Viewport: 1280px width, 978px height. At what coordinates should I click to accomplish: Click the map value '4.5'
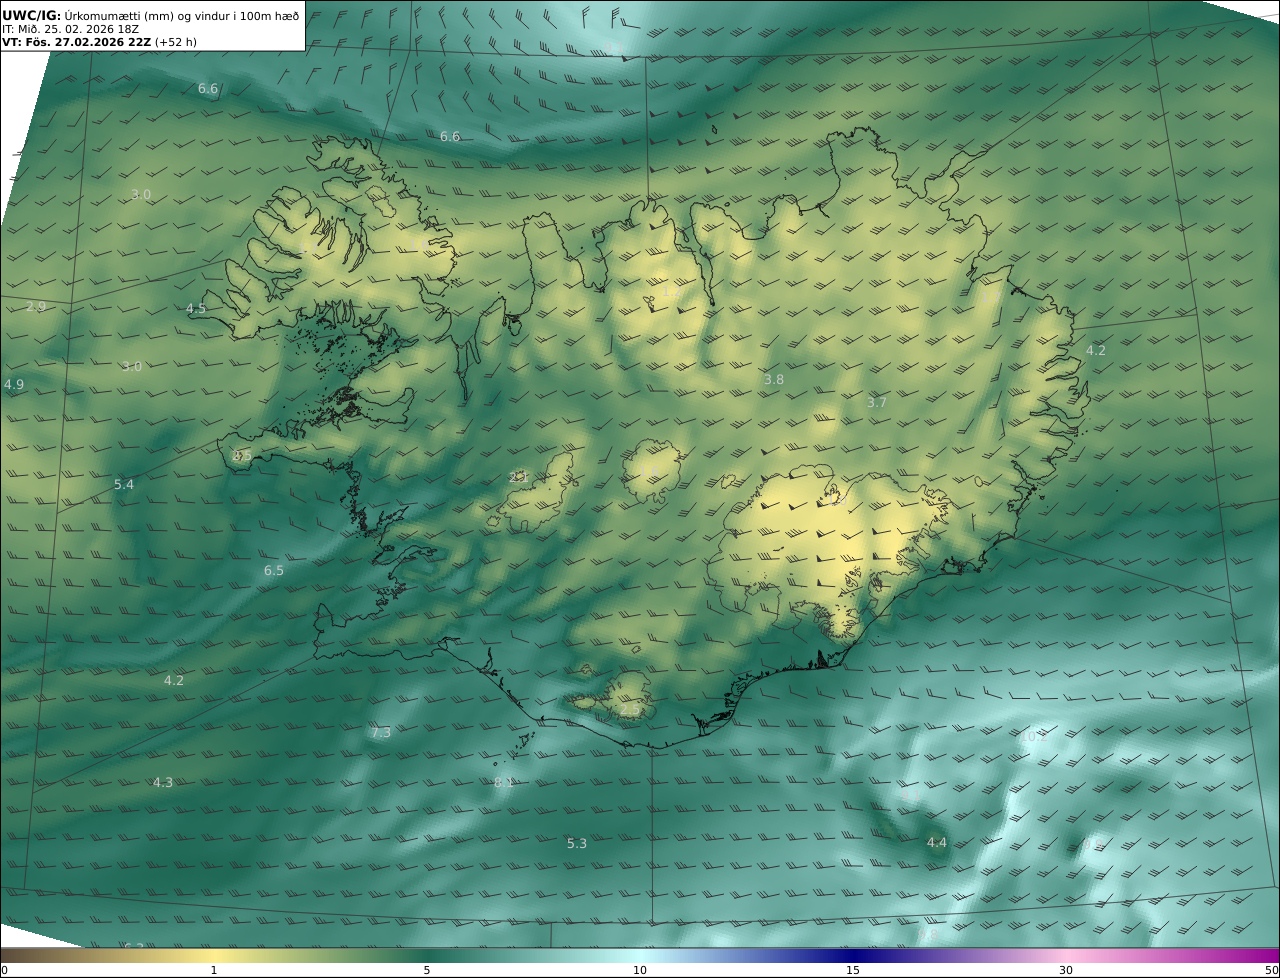tap(196, 309)
